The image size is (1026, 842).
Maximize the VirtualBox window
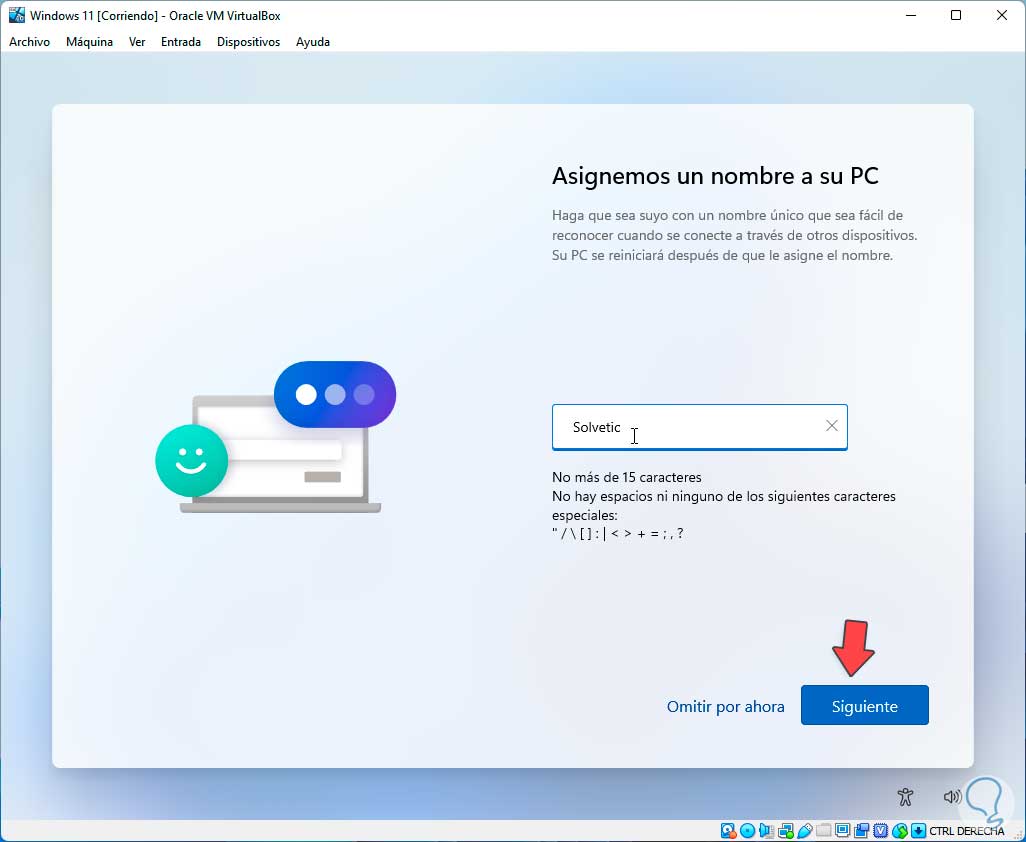955,15
